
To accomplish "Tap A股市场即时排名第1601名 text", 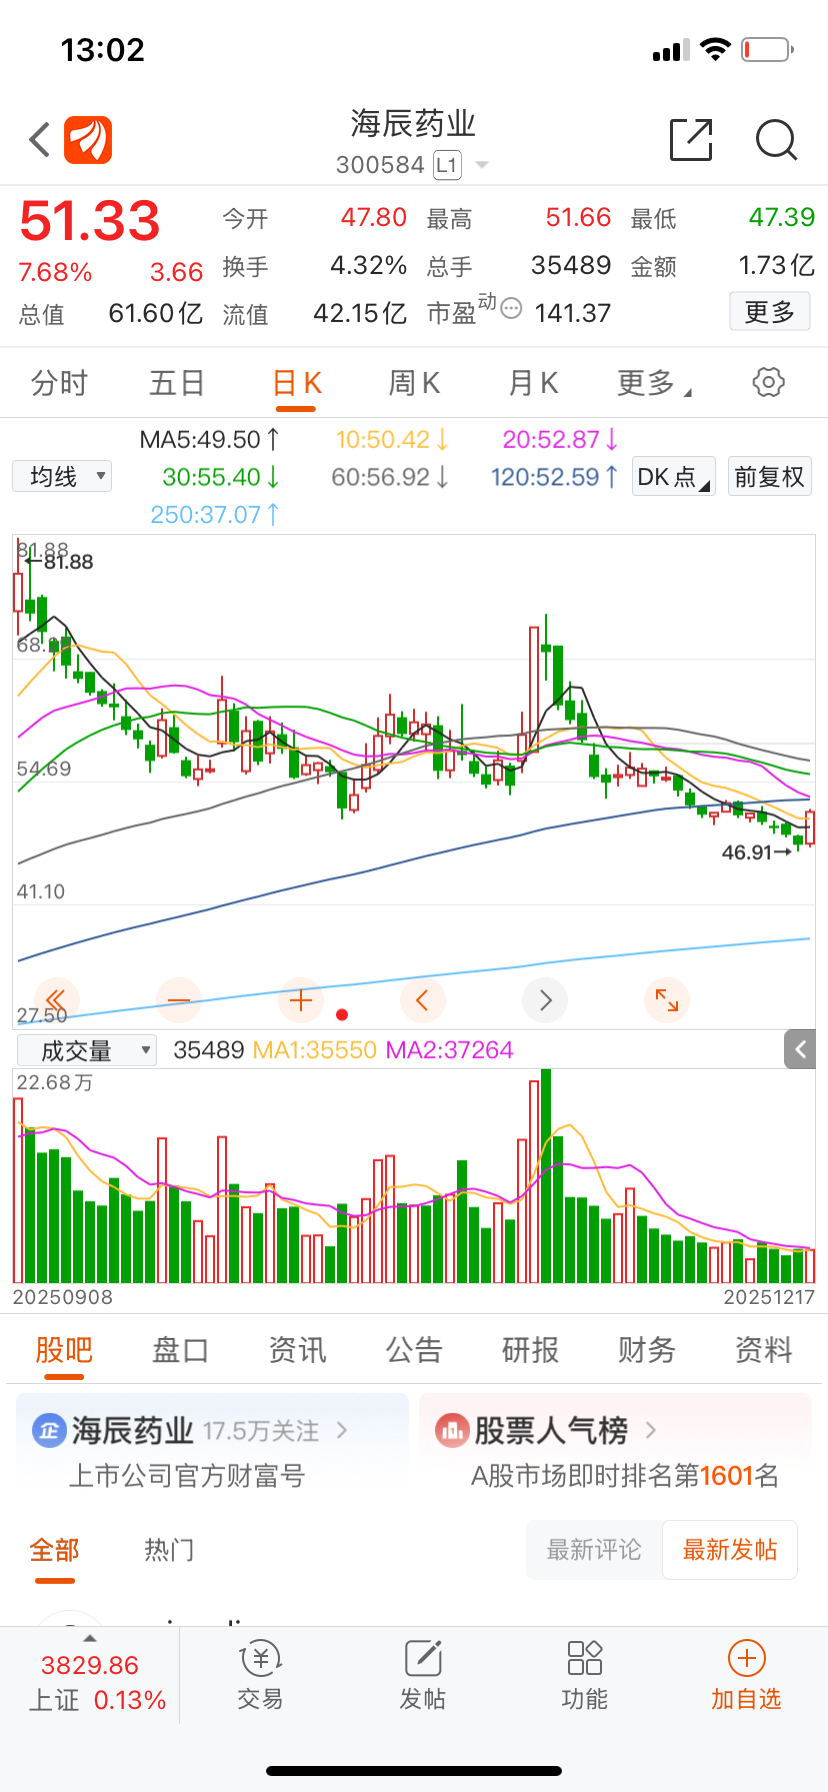I will point(625,1476).
